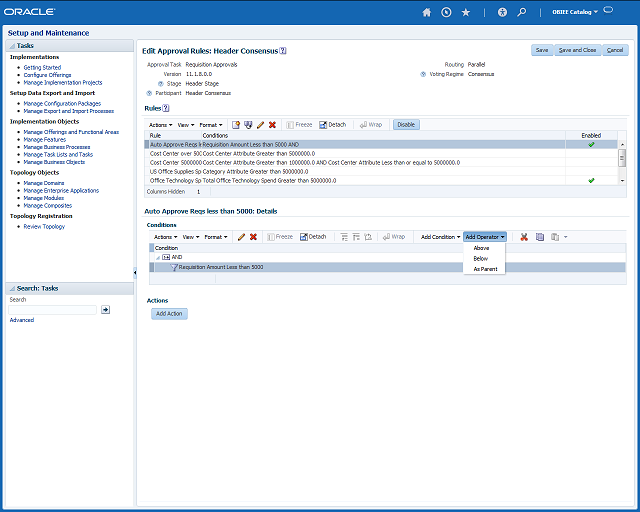This screenshot has height=512, width=640.
Task: Open paste options dropdown arrow
Action: click(x=566, y=237)
